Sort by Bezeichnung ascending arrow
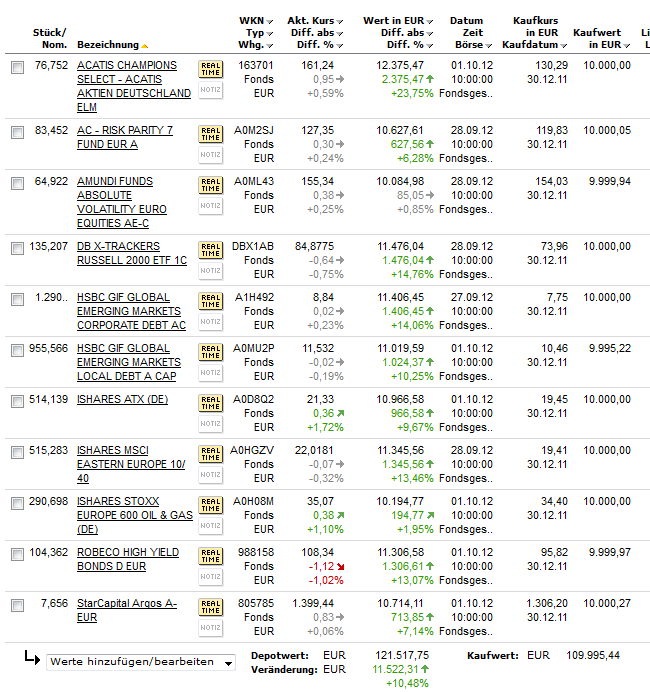This screenshot has height=692, width=650. point(144,46)
